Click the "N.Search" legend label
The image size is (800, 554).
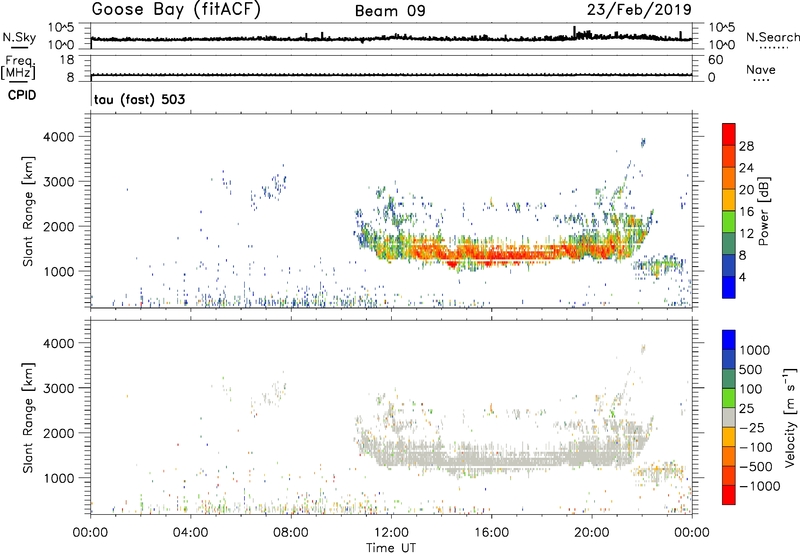(x=772, y=37)
